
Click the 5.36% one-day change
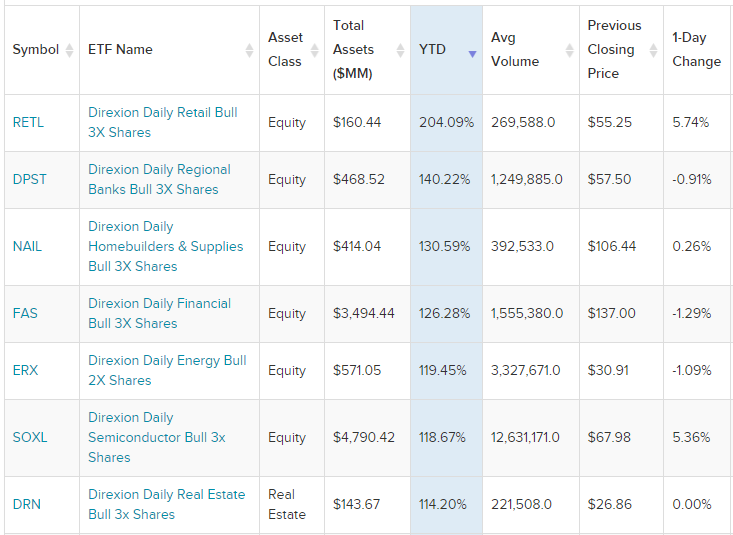(691, 438)
